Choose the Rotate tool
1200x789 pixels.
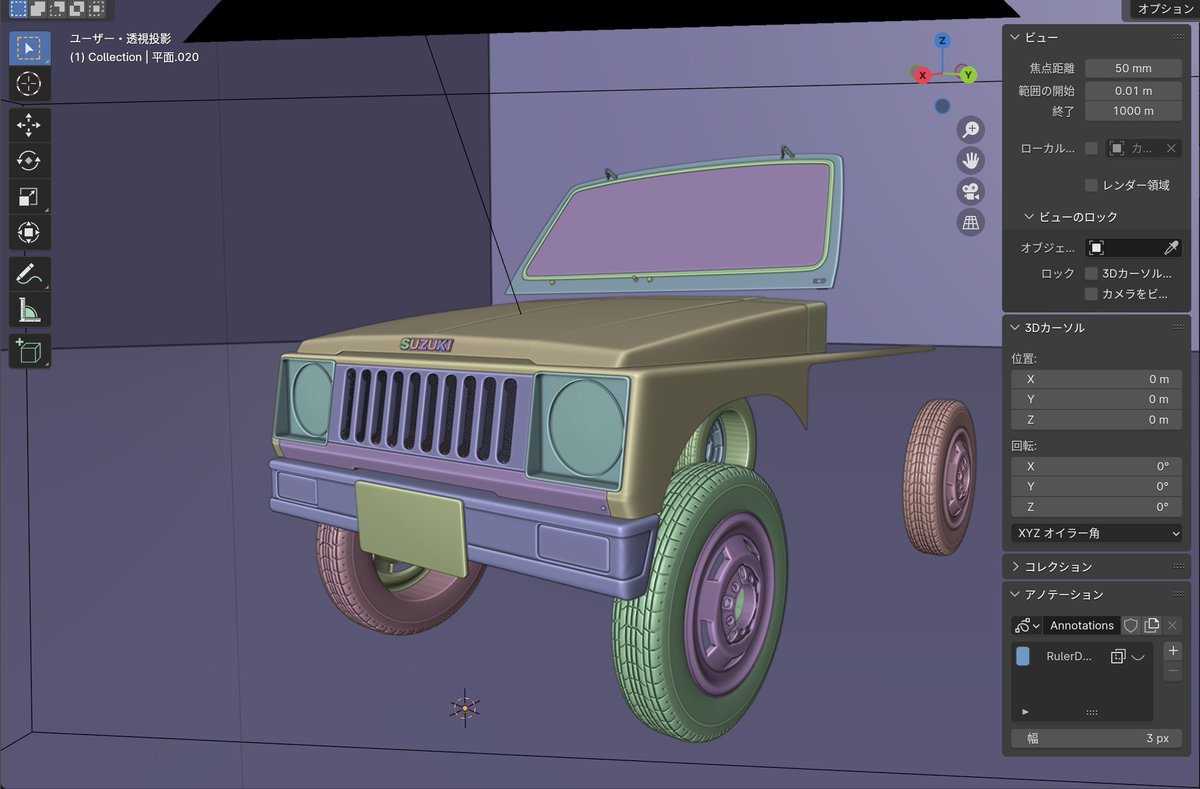point(29,161)
